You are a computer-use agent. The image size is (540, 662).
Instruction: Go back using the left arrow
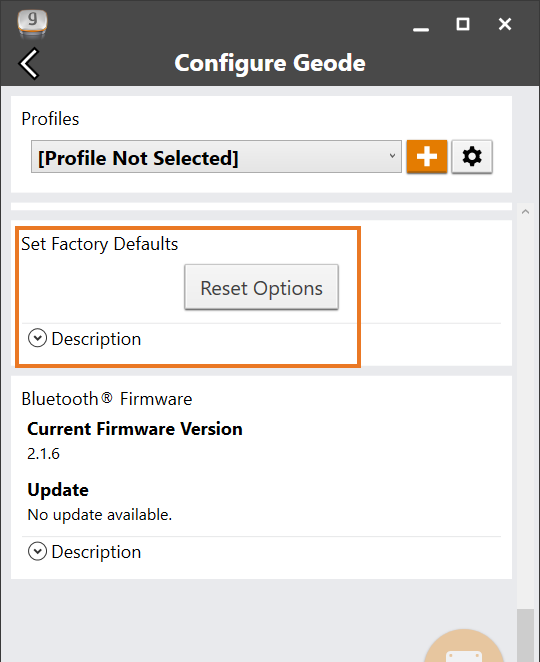[x=29, y=64]
